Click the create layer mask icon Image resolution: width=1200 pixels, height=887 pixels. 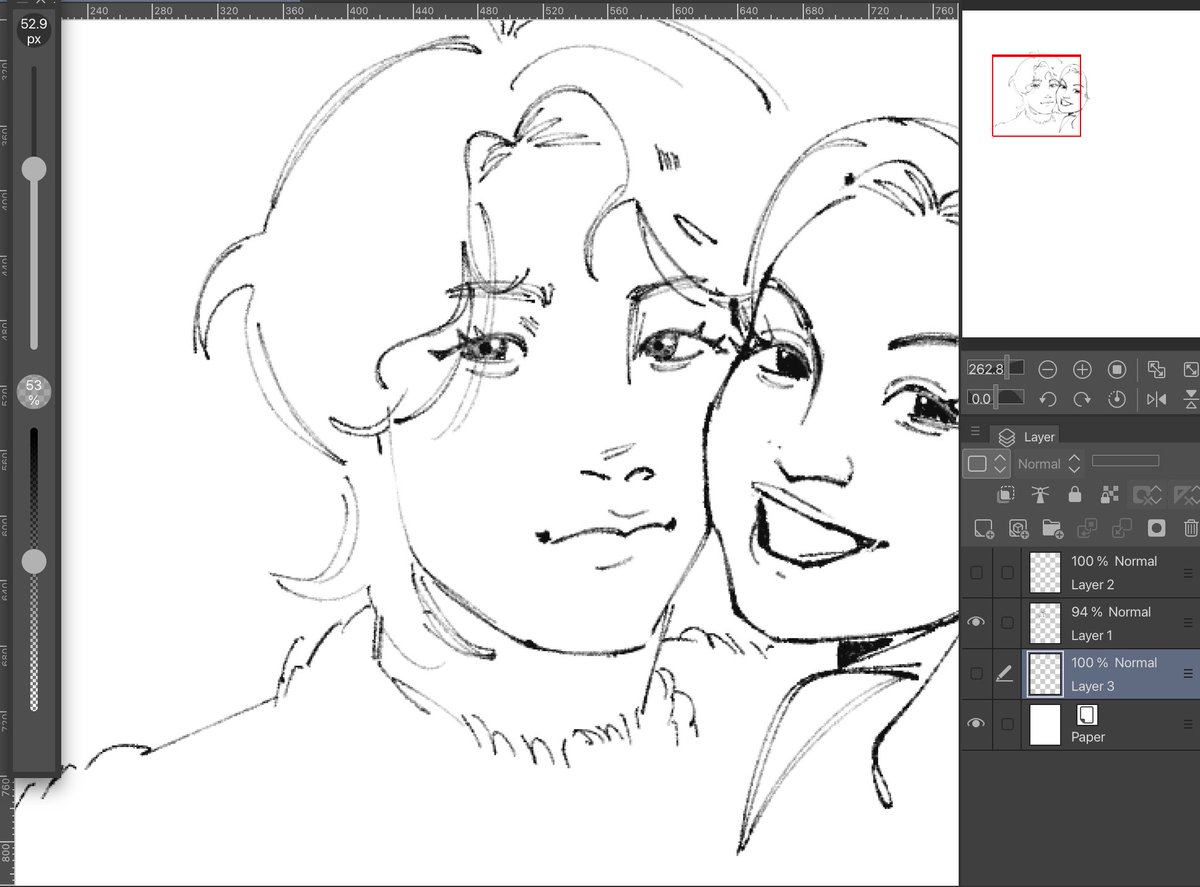[1156, 528]
